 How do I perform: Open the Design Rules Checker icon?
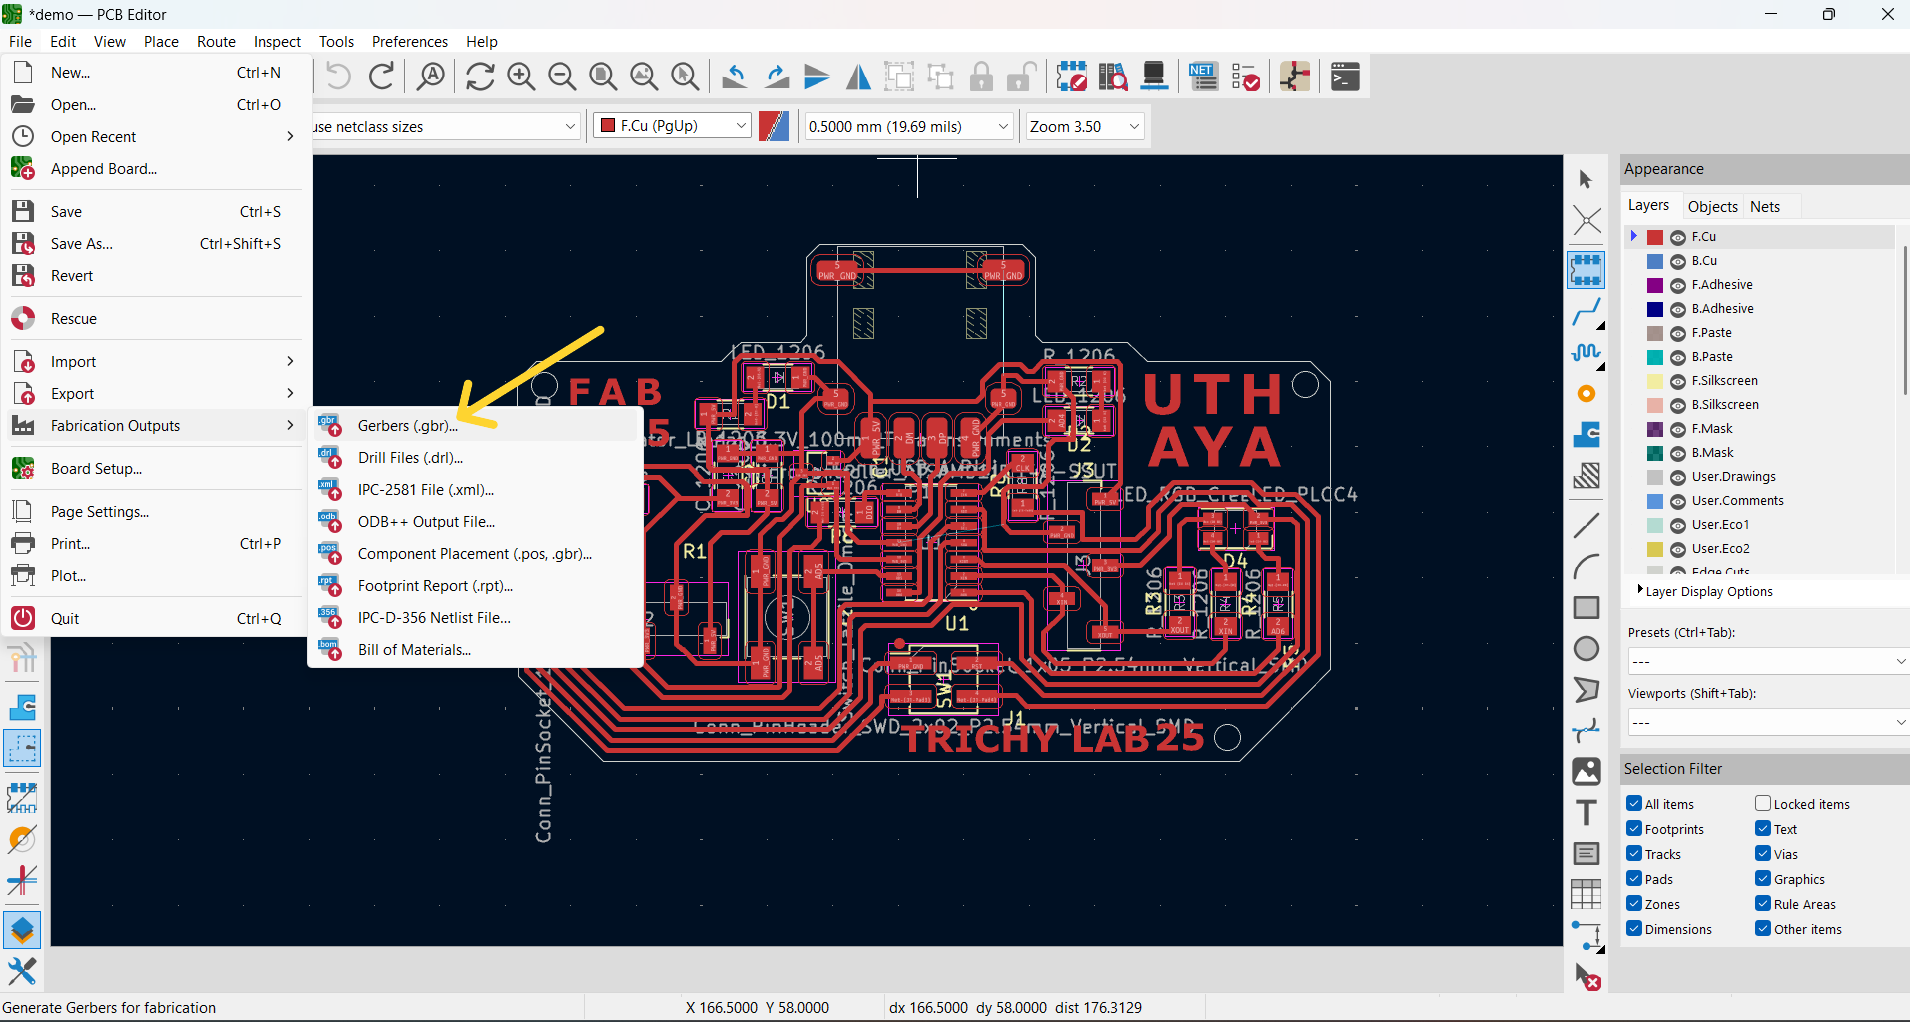click(x=1245, y=76)
